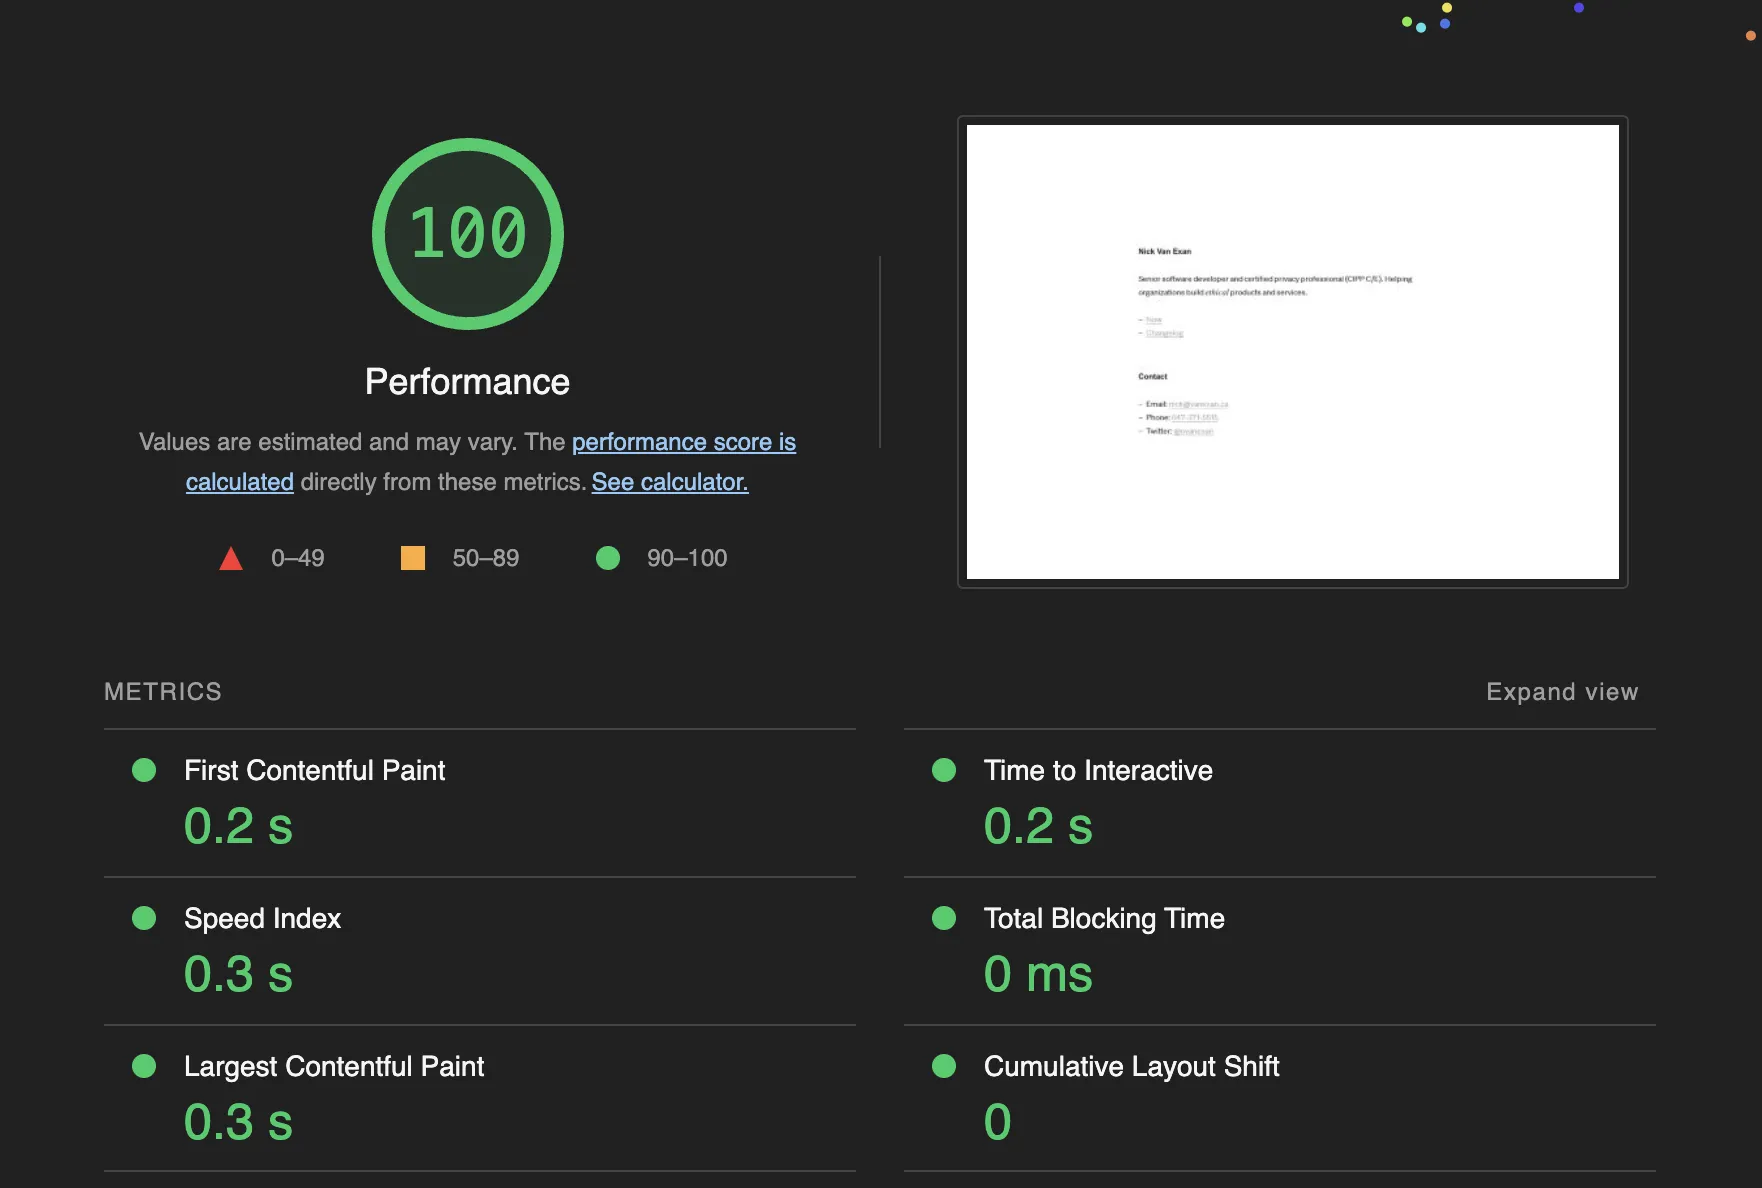Image resolution: width=1762 pixels, height=1188 pixels.
Task: Click green status dot beside First Contentful Paint
Action: point(144,770)
